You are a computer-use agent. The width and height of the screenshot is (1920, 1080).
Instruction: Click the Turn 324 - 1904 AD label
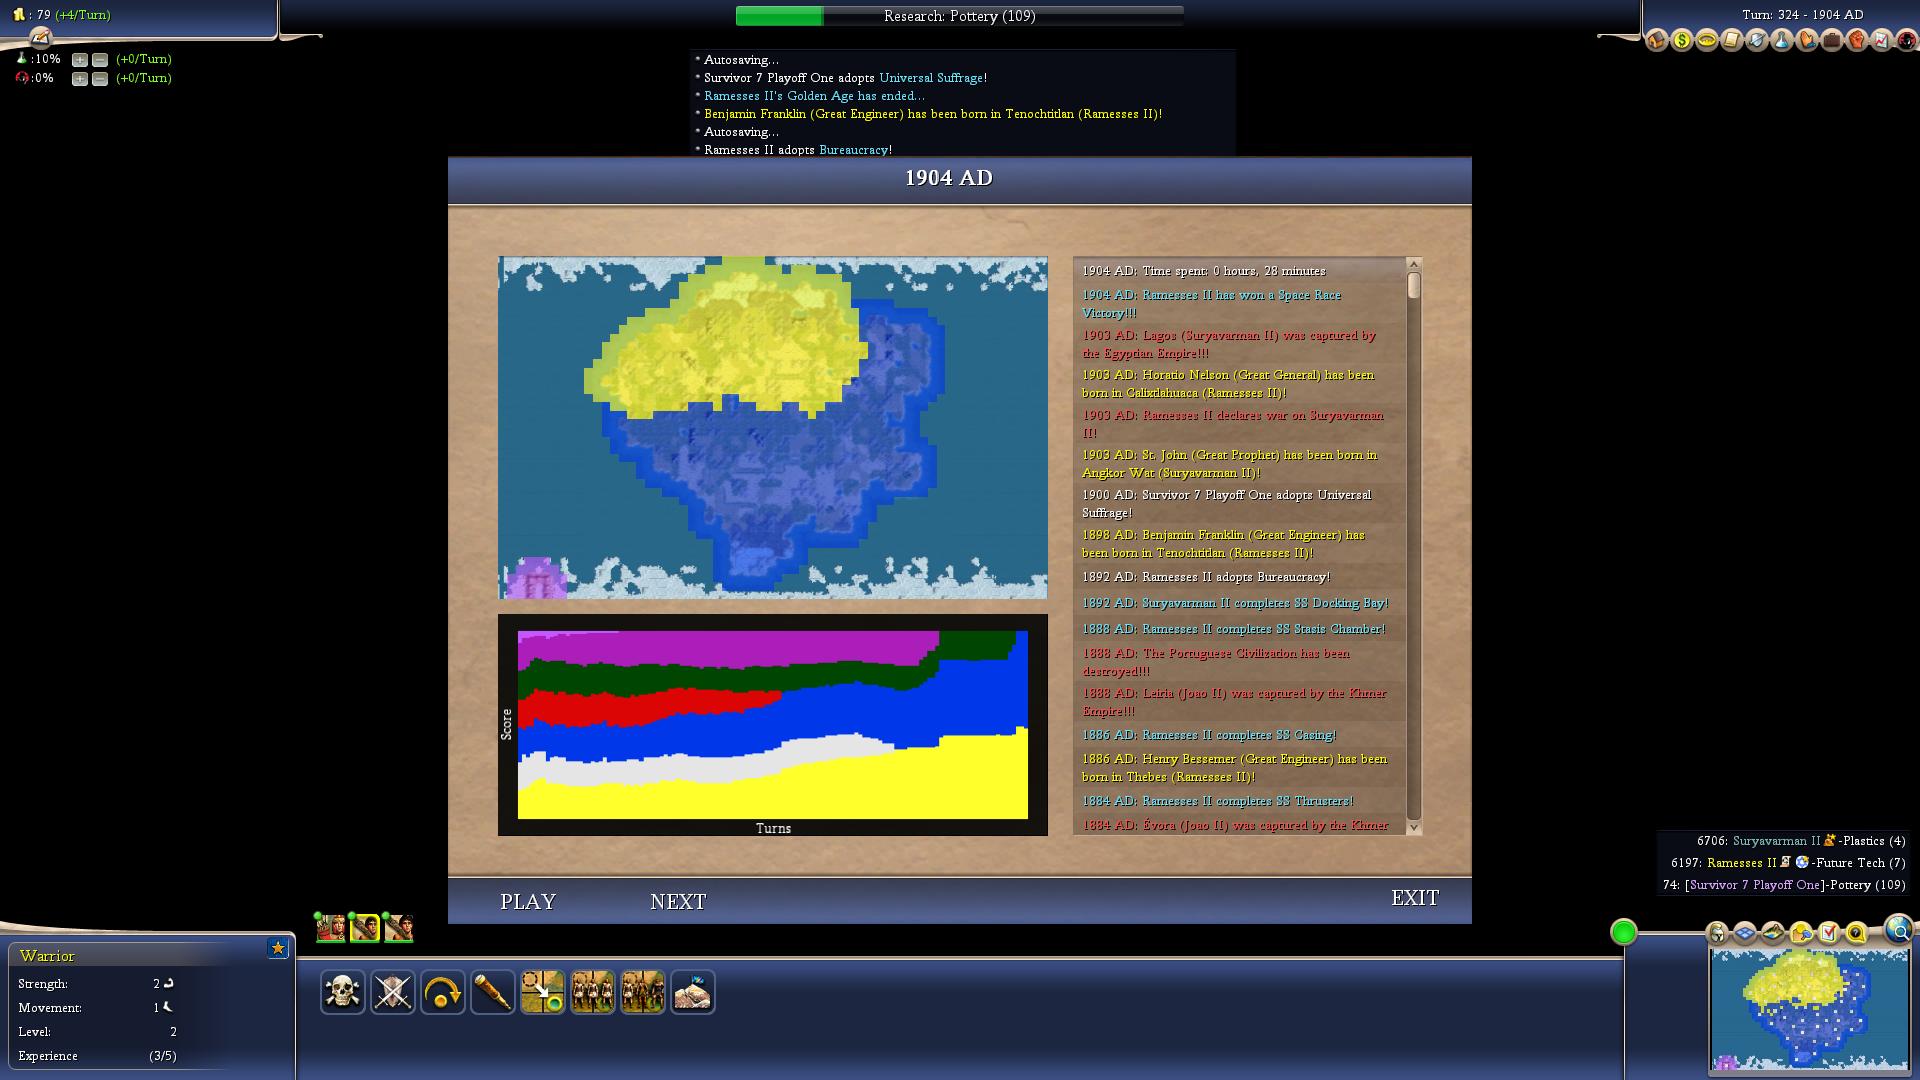point(1802,15)
